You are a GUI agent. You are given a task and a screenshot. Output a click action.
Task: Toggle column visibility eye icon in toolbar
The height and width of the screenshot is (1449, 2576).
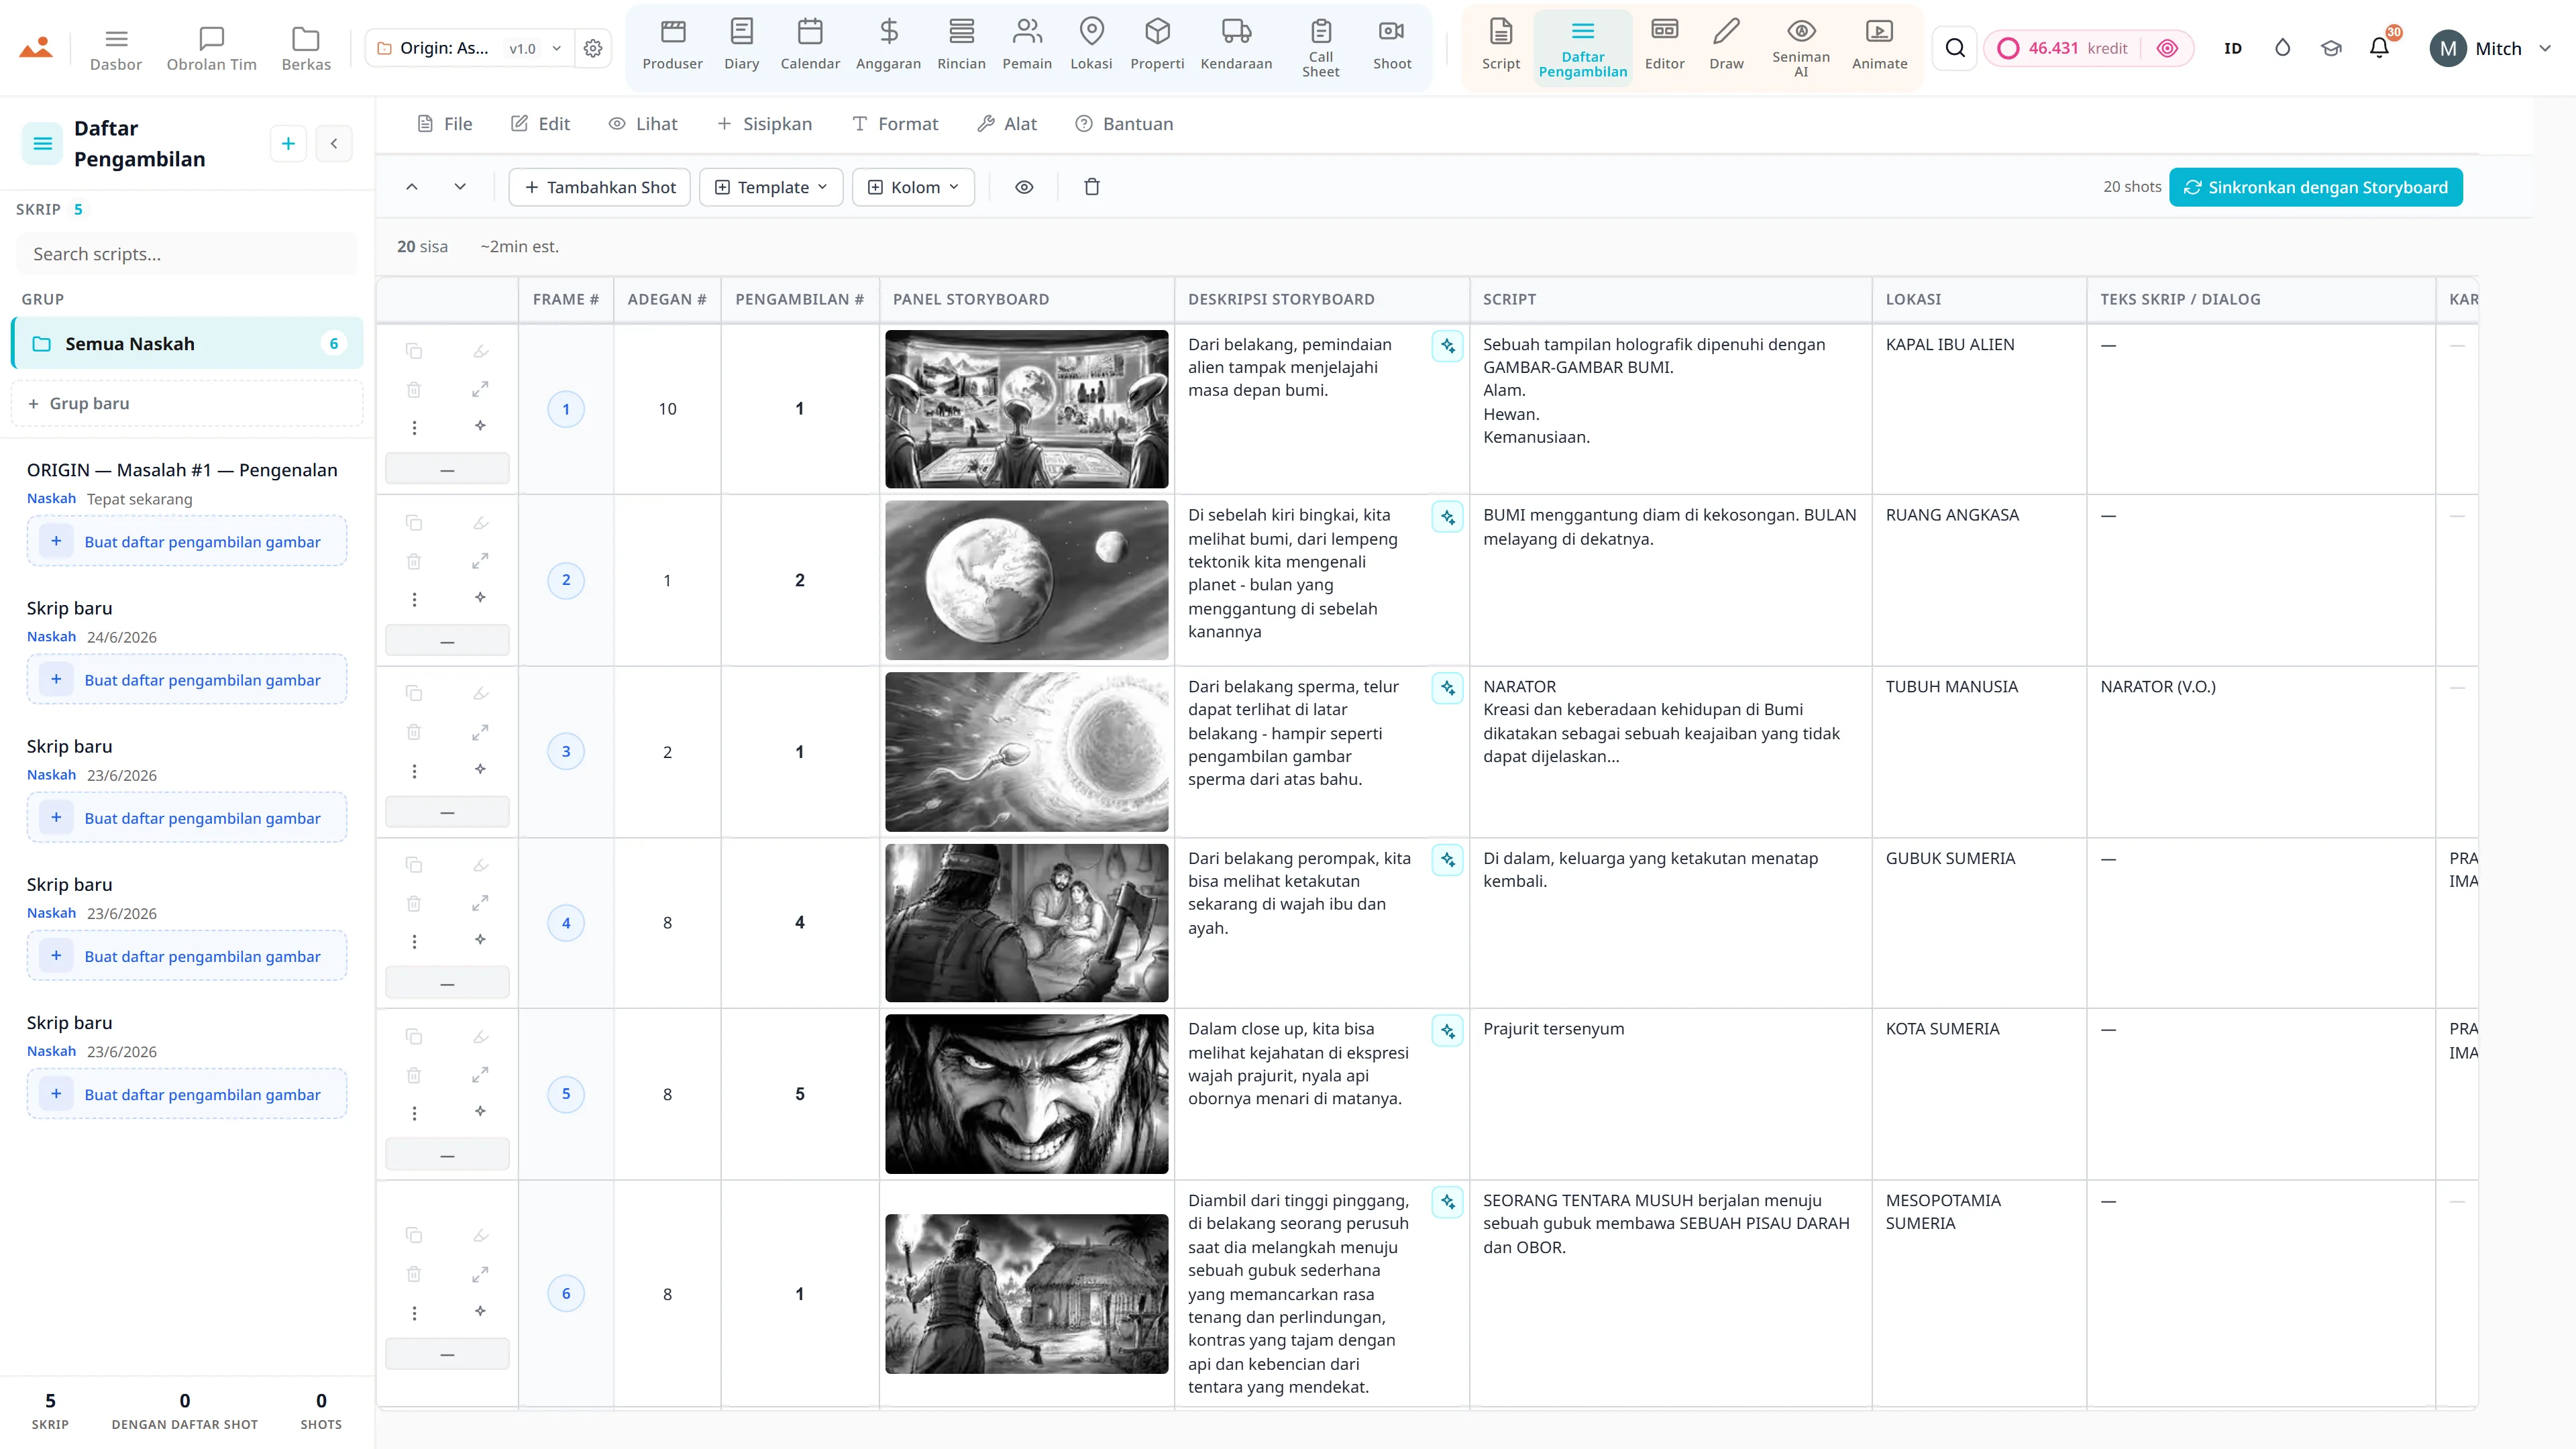click(1024, 187)
